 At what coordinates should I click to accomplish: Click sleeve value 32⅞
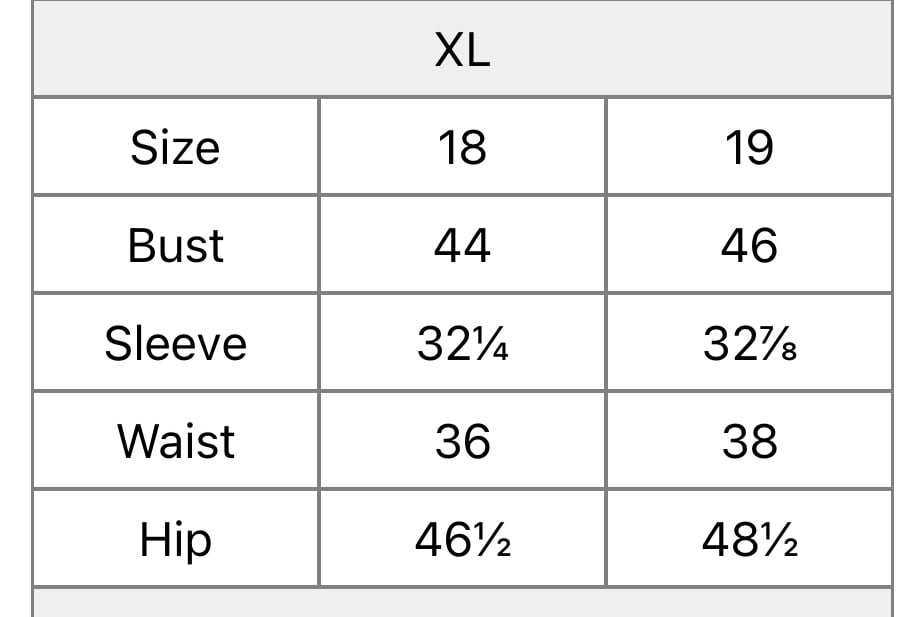tap(749, 344)
